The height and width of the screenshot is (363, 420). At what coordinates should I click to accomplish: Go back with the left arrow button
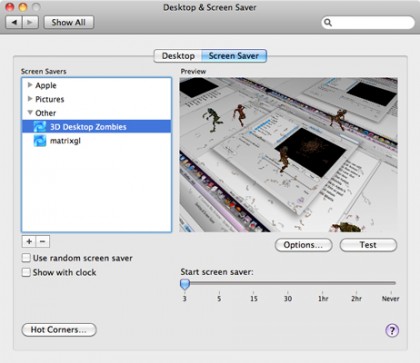point(14,22)
